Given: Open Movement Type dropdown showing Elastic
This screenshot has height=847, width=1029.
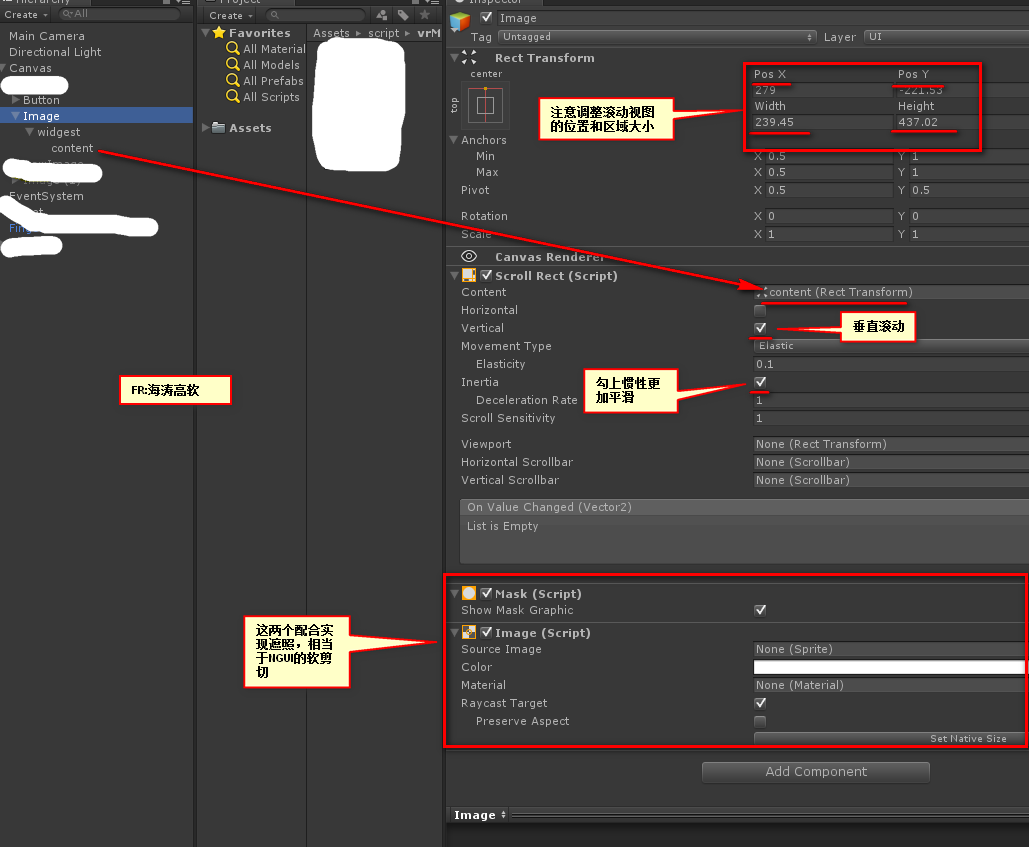Looking at the screenshot, I should (x=891, y=346).
